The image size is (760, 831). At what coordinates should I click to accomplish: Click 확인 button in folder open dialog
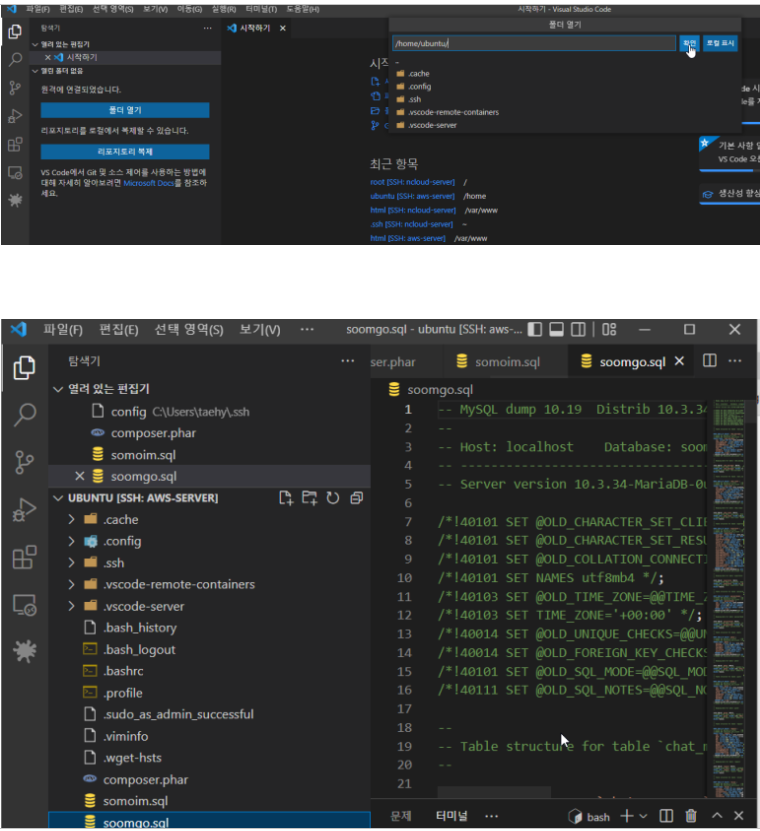(x=690, y=43)
